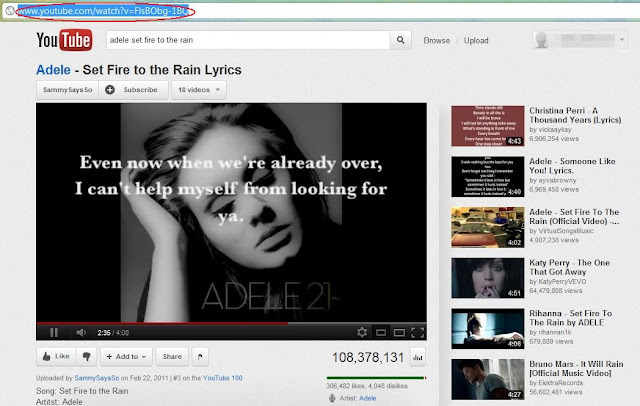Open Adele Someone Like You Lyrics thumbnail
Image resolution: width=640 pixels, height=406 pixels.
pyautogui.click(x=488, y=176)
